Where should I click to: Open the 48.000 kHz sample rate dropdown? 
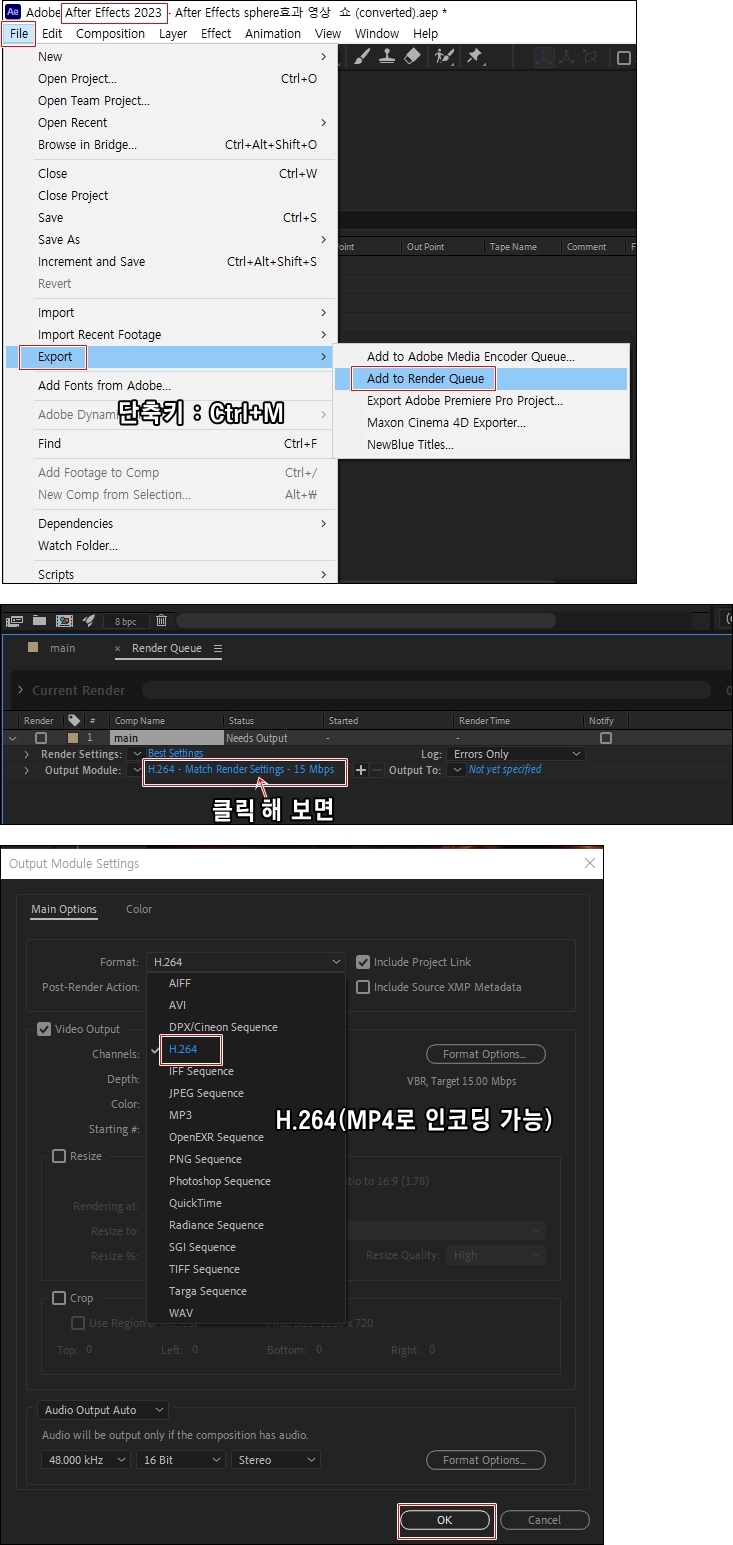point(85,1460)
